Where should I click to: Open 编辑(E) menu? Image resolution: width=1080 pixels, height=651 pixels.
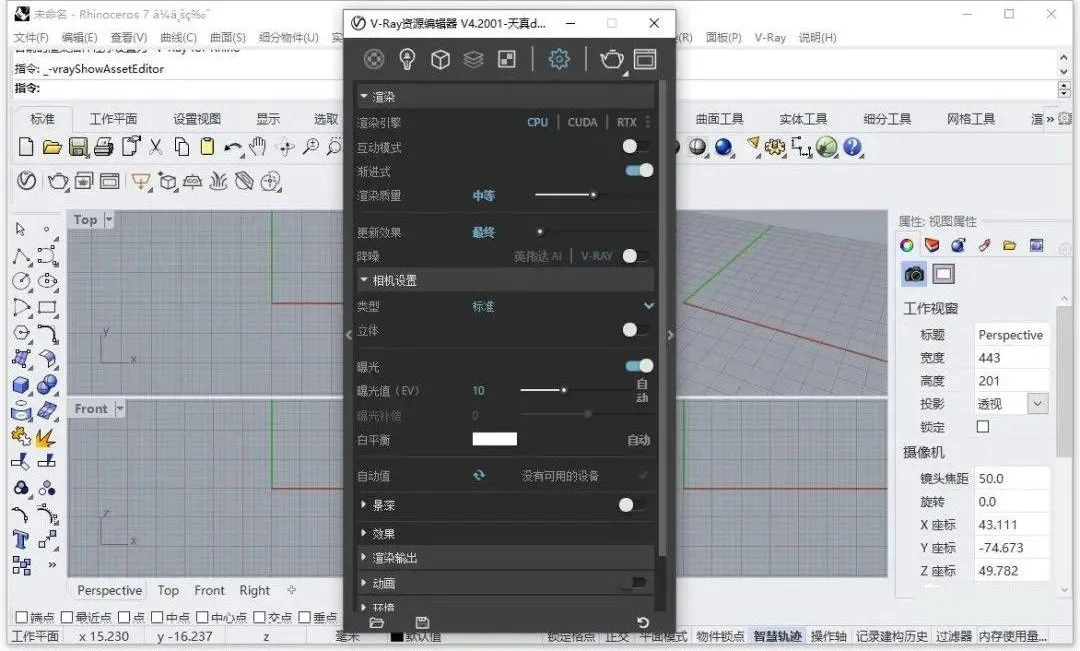click(79, 37)
